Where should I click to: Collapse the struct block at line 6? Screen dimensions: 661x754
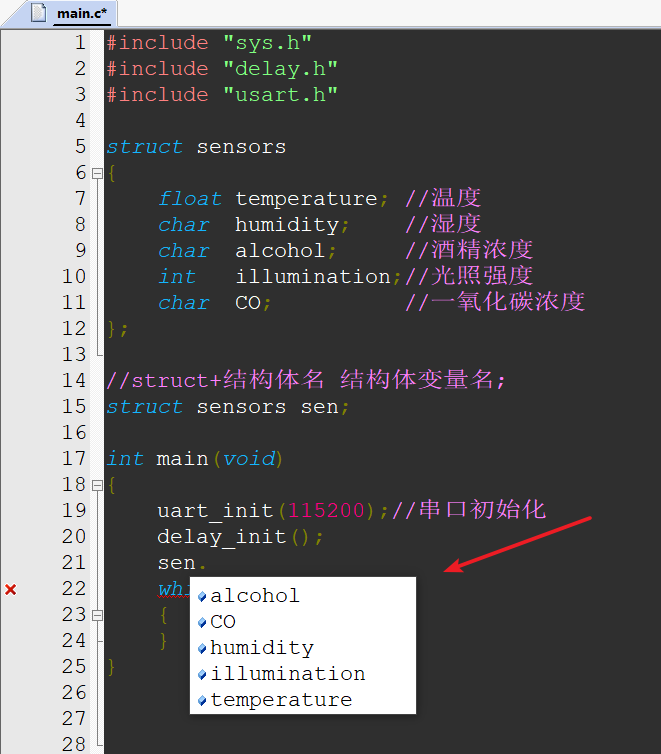(97, 173)
